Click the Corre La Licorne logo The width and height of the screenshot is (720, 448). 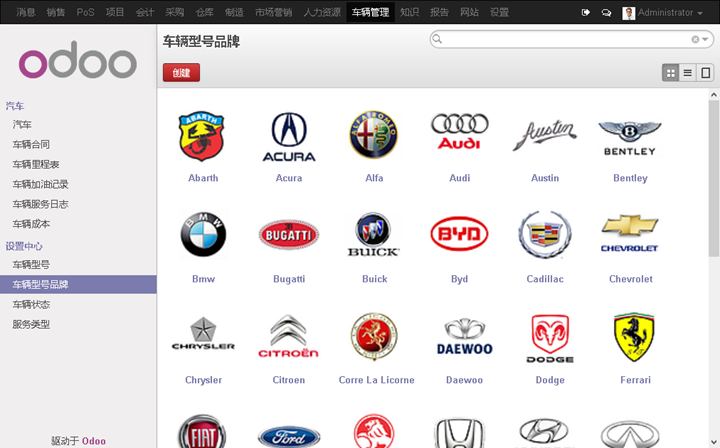coord(374,336)
